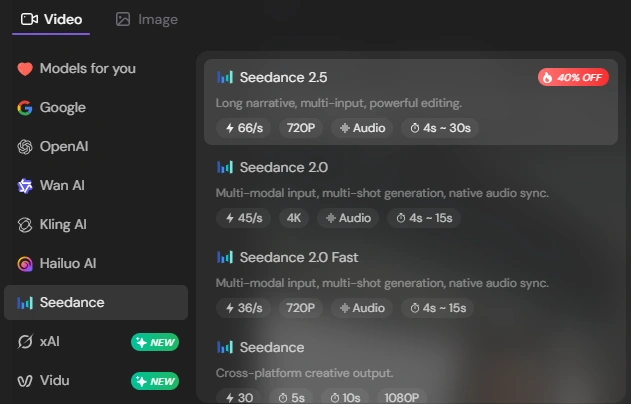Select Seedance in the sidebar
This screenshot has width=631, height=404.
[96, 303]
